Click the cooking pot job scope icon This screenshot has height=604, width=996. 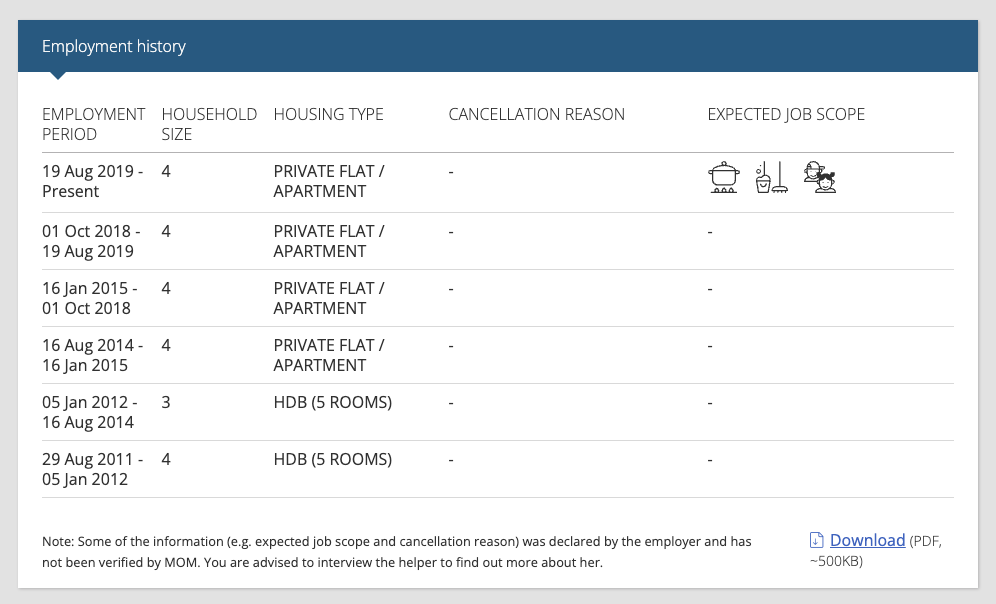[723, 177]
